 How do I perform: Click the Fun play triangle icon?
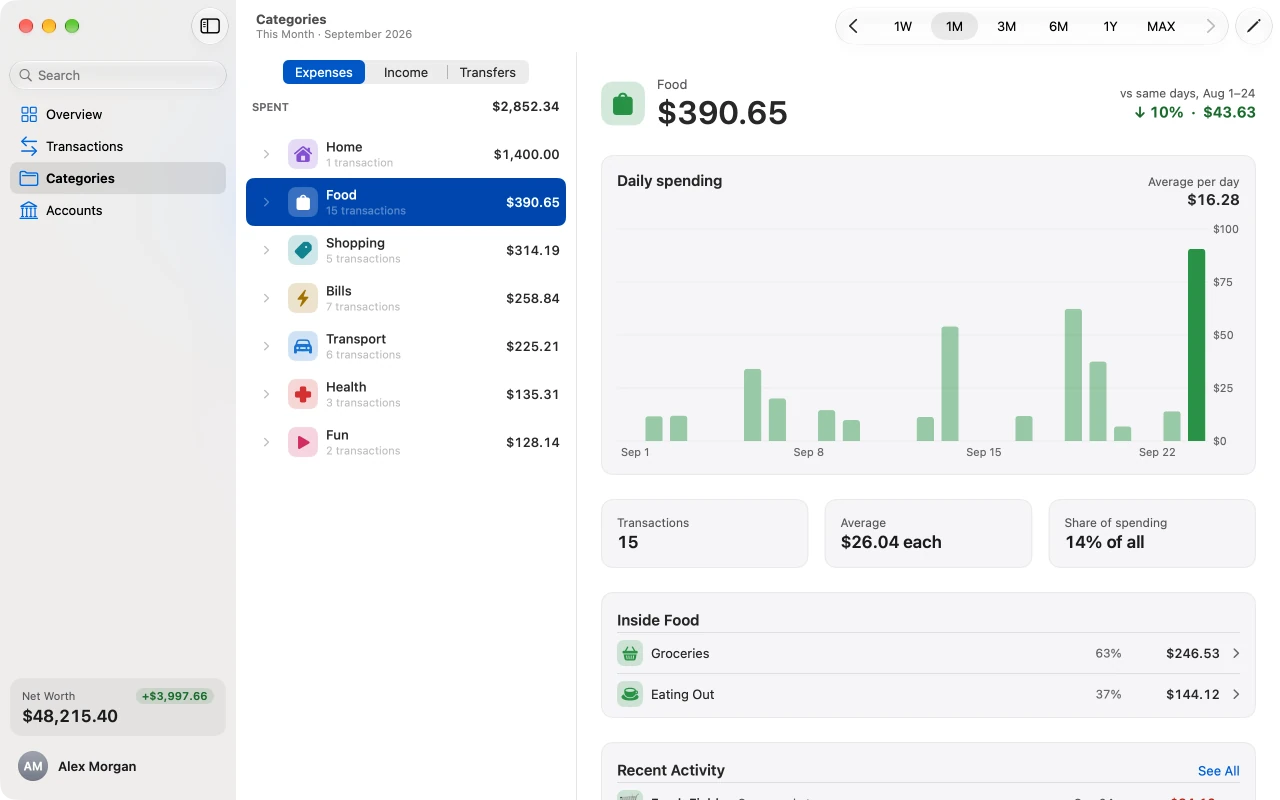(x=303, y=442)
